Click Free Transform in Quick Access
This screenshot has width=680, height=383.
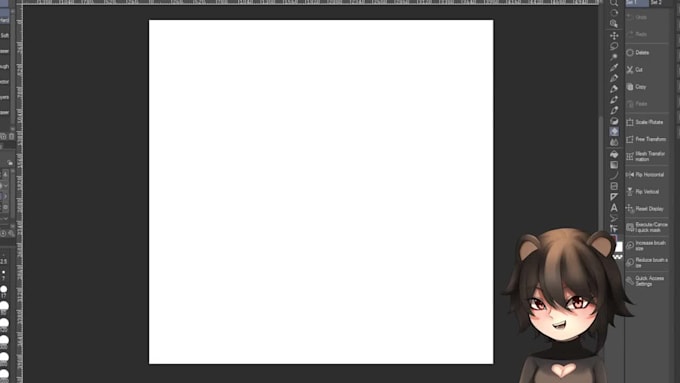point(647,139)
